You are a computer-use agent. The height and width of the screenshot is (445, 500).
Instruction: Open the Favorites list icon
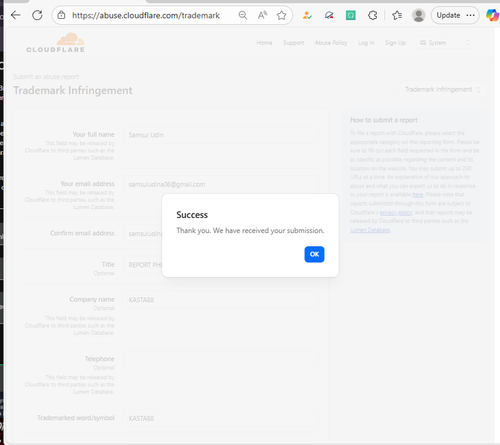tap(397, 15)
